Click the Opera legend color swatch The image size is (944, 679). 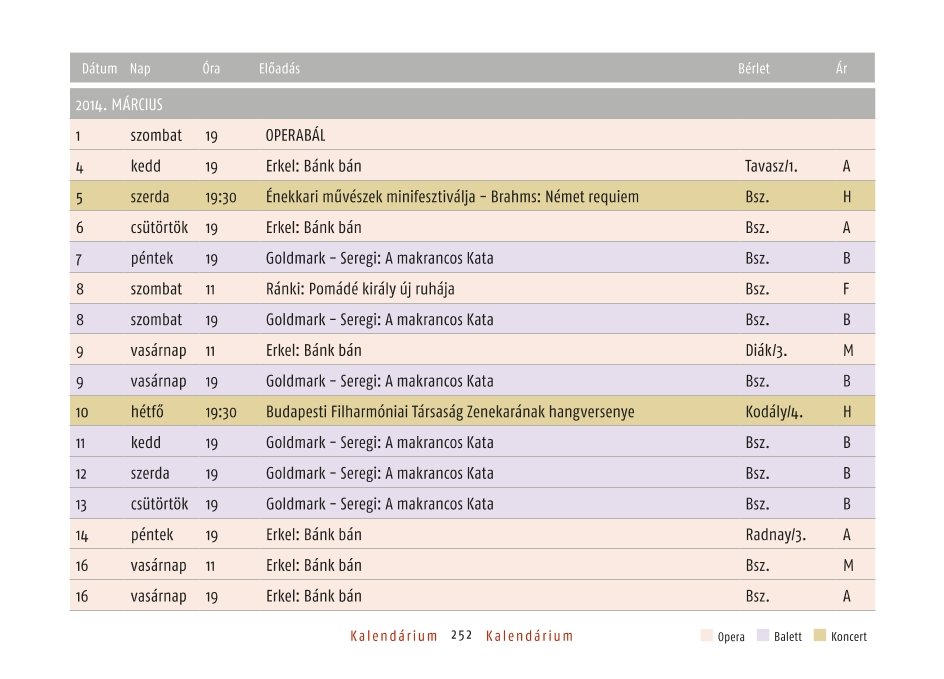(707, 636)
